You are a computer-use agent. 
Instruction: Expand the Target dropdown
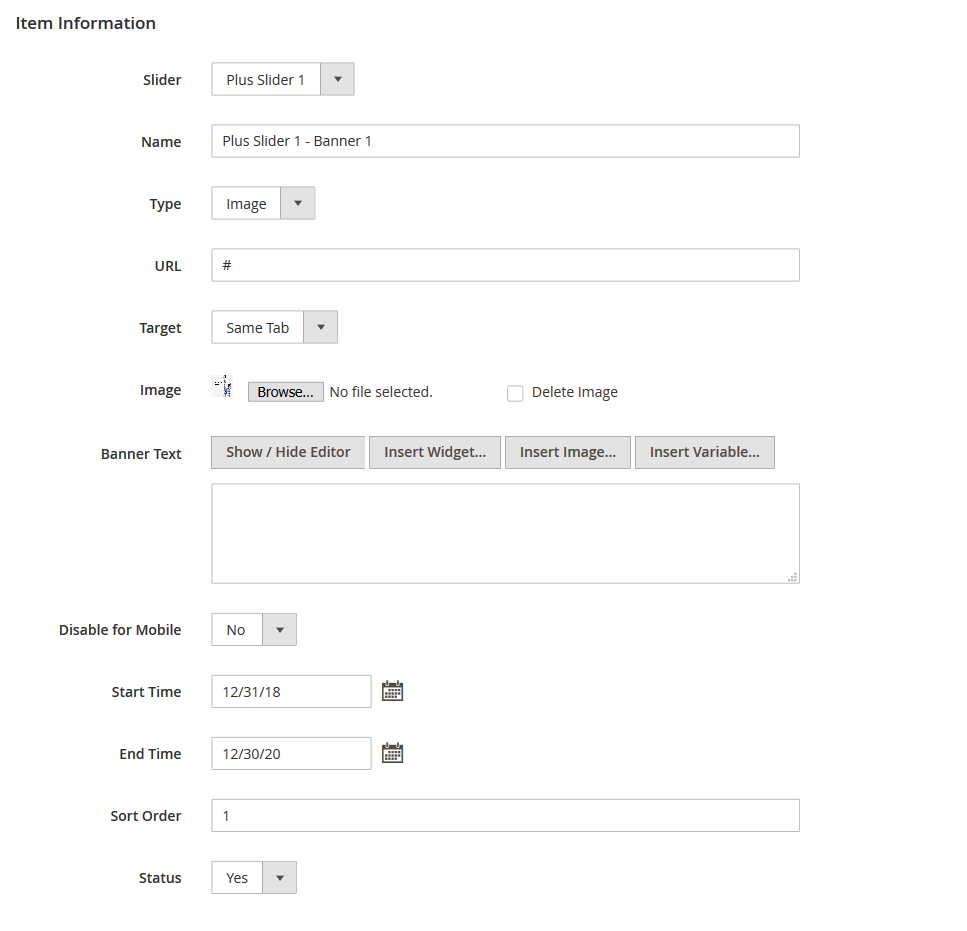click(274, 327)
